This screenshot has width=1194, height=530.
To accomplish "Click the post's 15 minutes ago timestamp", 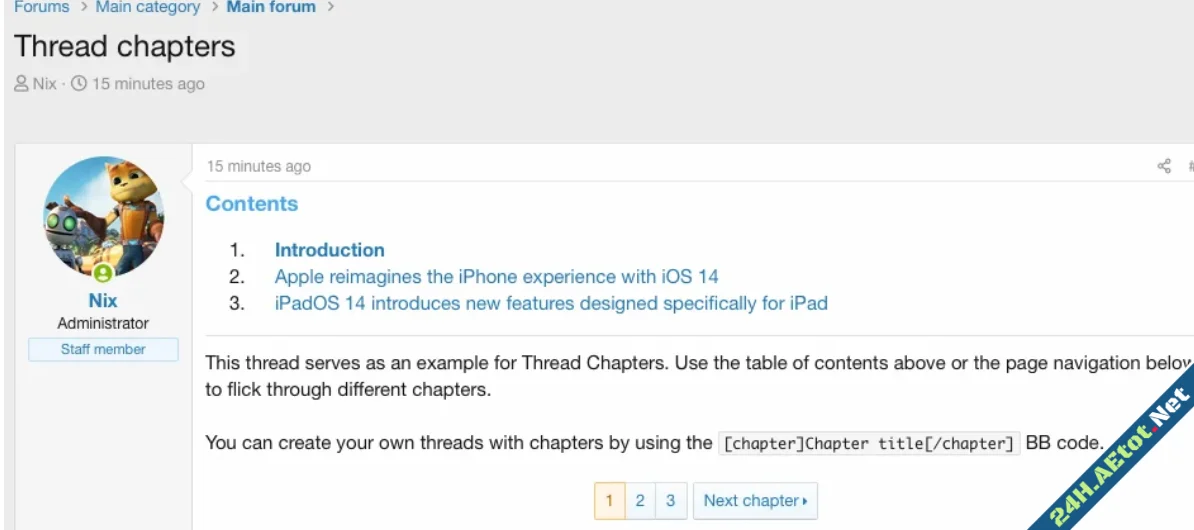I will pos(258,166).
